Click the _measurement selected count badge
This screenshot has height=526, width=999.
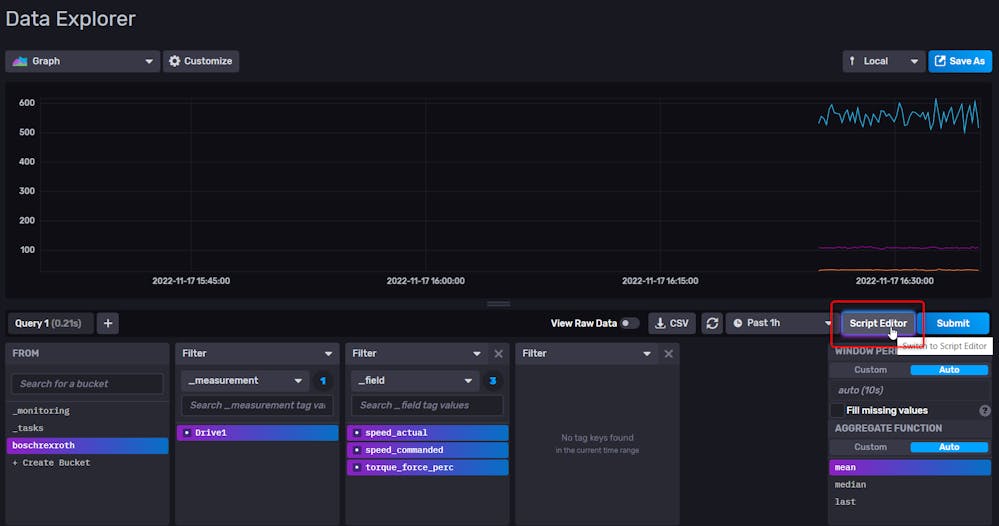click(323, 381)
